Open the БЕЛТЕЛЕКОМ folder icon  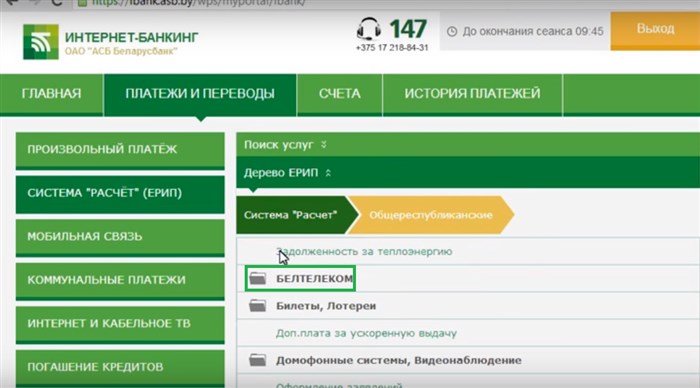pyautogui.click(x=258, y=278)
